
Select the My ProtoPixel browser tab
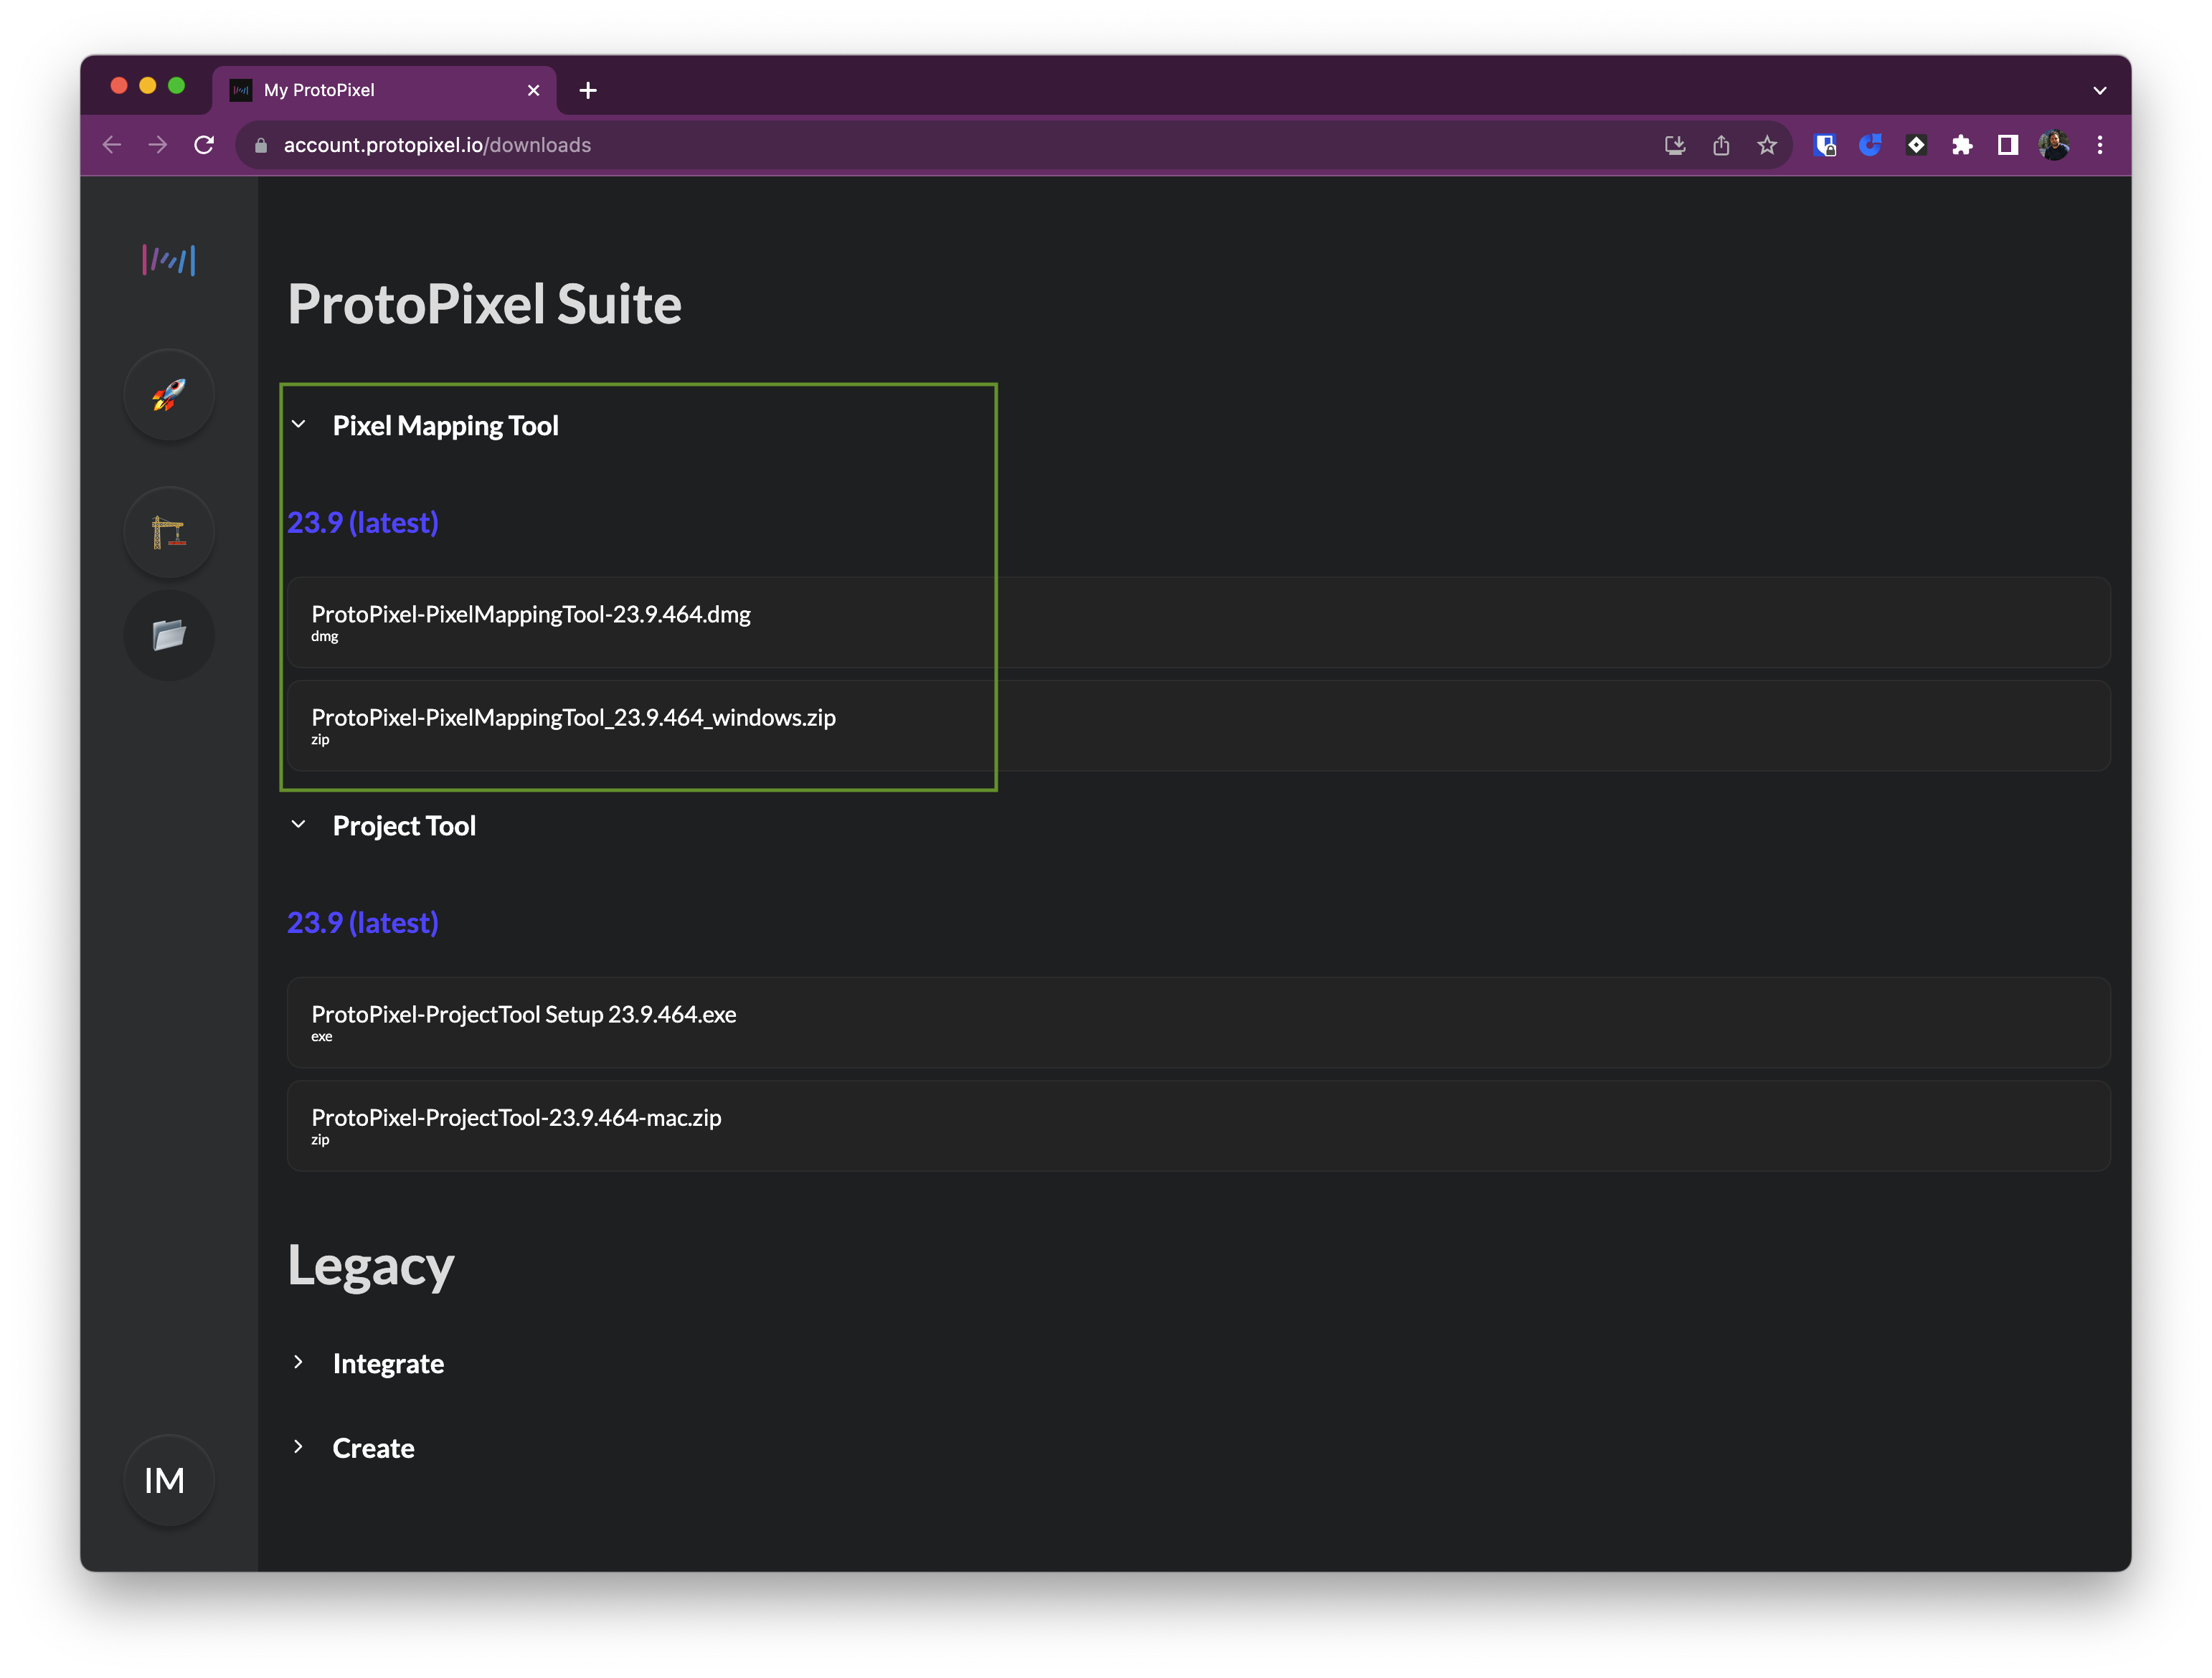(384, 90)
